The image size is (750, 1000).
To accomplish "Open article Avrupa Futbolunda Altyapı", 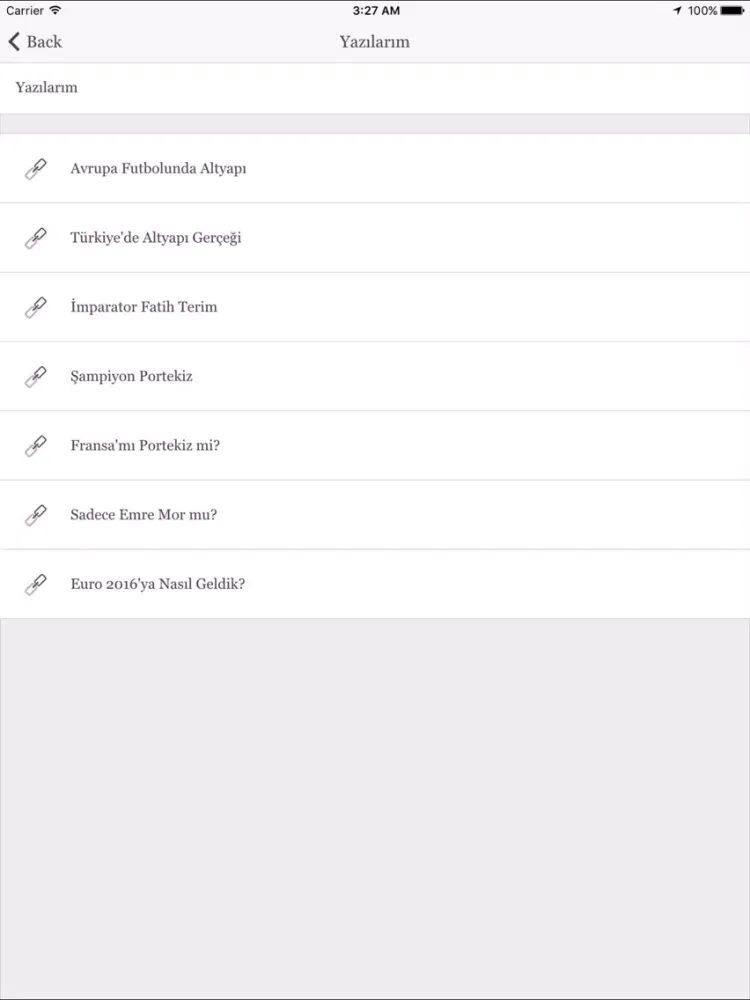I will [375, 168].
